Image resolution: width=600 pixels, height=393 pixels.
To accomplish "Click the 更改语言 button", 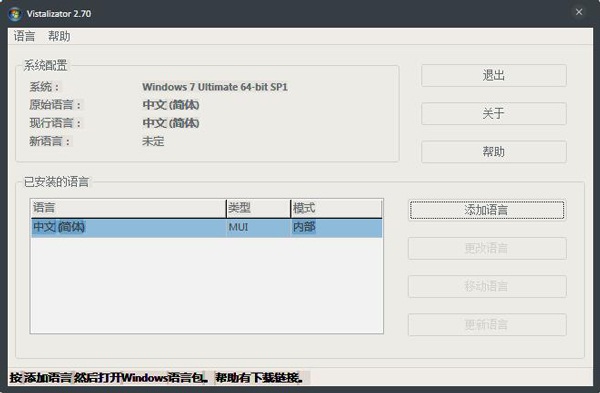I will [x=487, y=248].
